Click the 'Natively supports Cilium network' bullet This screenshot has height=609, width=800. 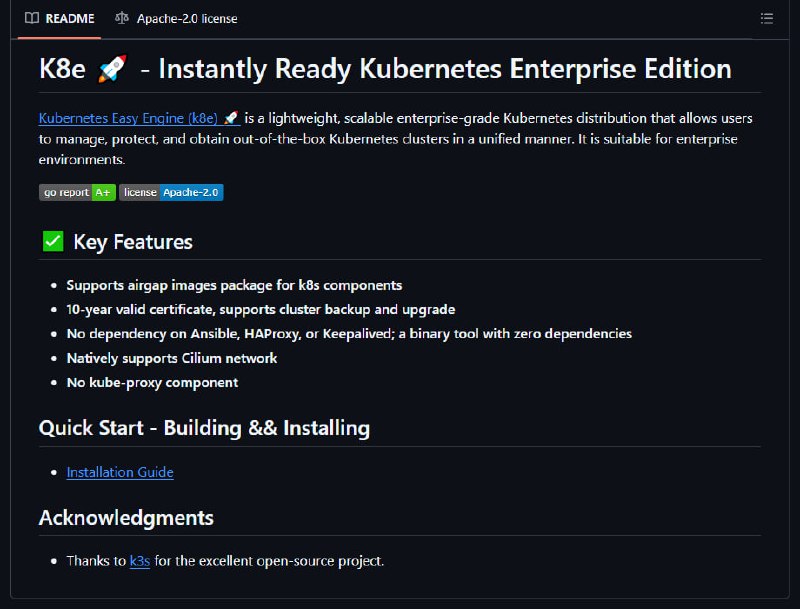tap(172, 358)
